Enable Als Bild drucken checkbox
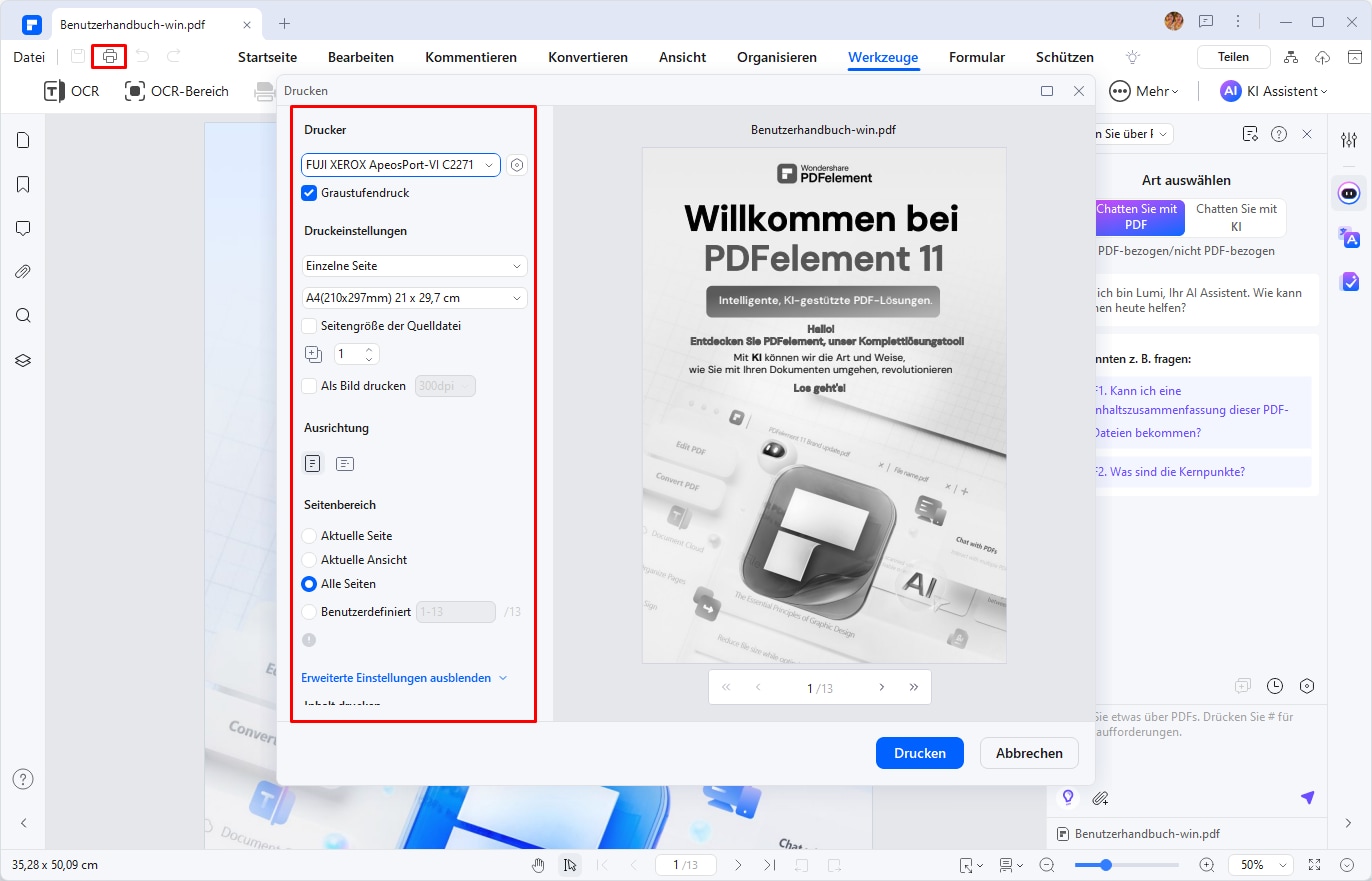 pos(310,386)
